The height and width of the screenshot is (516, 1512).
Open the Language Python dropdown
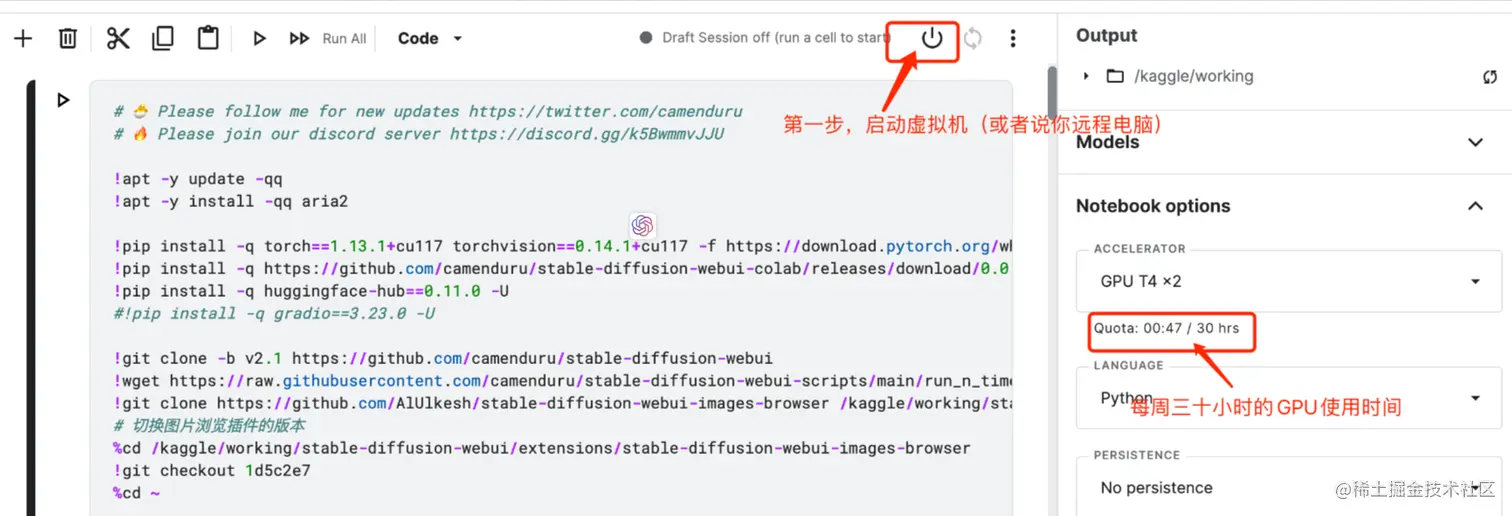point(1289,398)
